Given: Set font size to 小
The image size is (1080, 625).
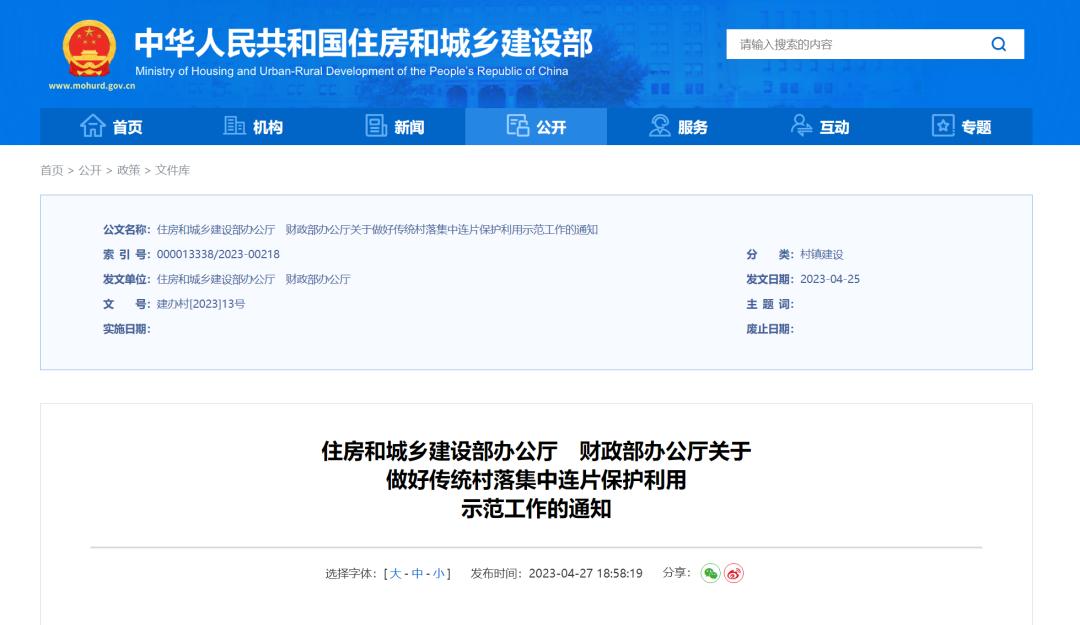Looking at the screenshot, I should click(439, 573).
